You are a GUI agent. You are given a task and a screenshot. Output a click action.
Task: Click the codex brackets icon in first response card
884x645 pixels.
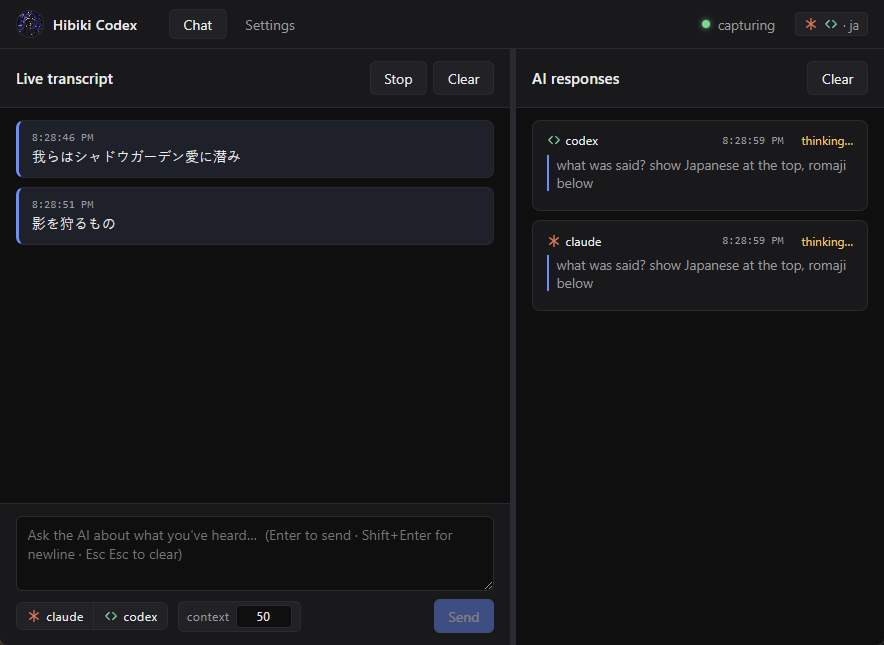click(554, 140)
